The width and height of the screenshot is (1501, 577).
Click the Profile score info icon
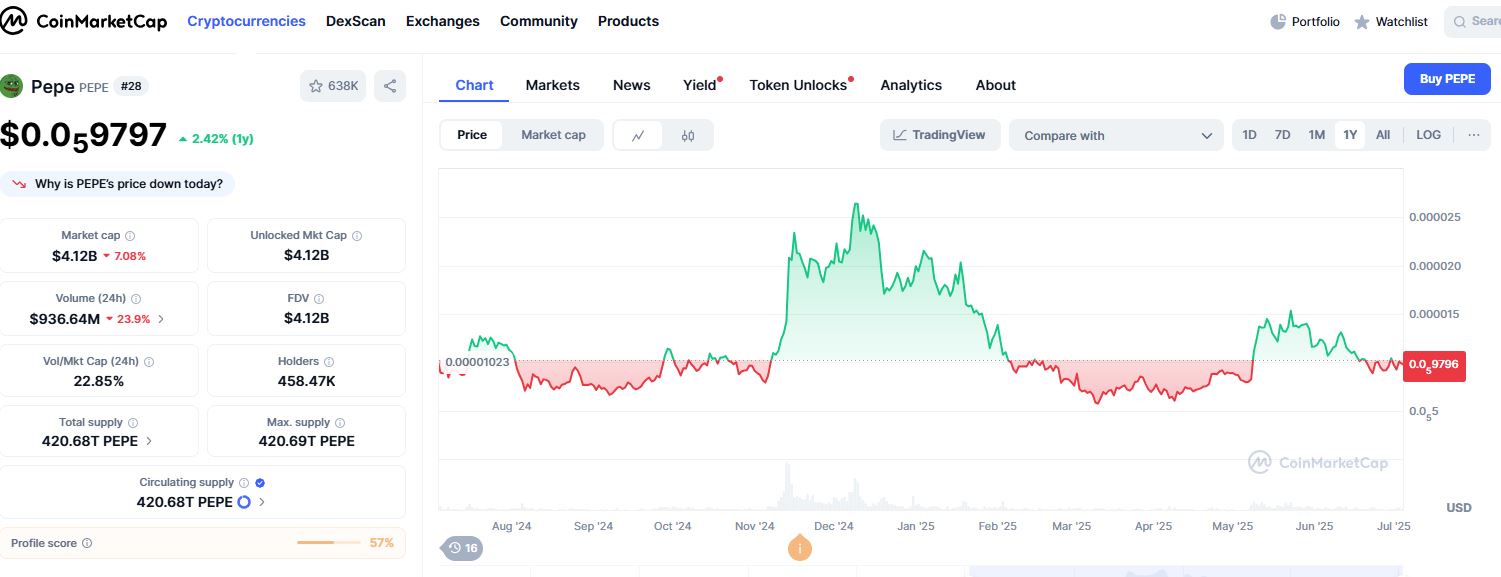tap(87, 543)
